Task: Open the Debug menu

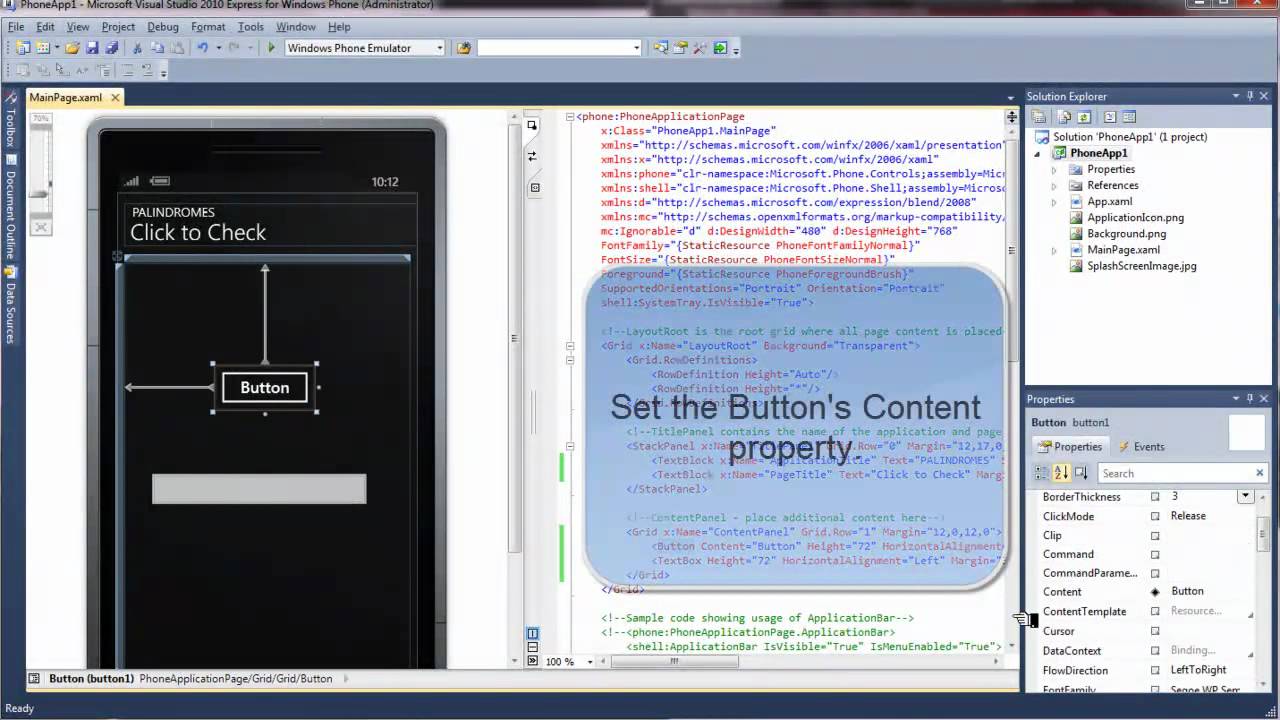Action: pos(163,27)
